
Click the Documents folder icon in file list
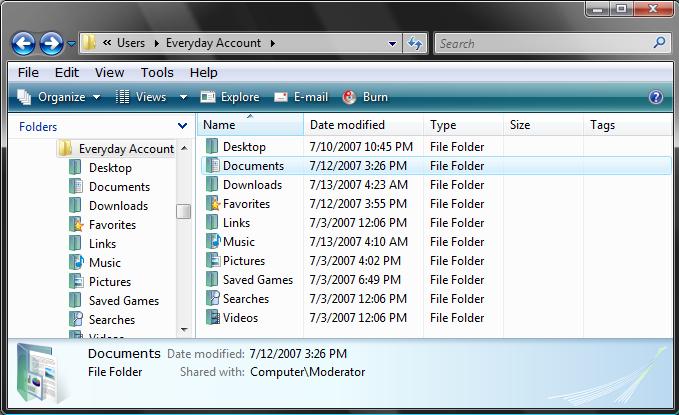pos(212,165)
